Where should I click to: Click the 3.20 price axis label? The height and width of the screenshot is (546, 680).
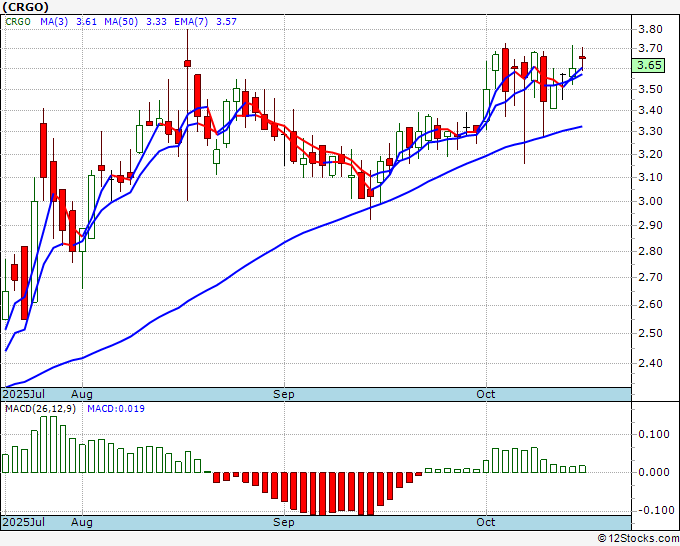click(x=650, y=154)
